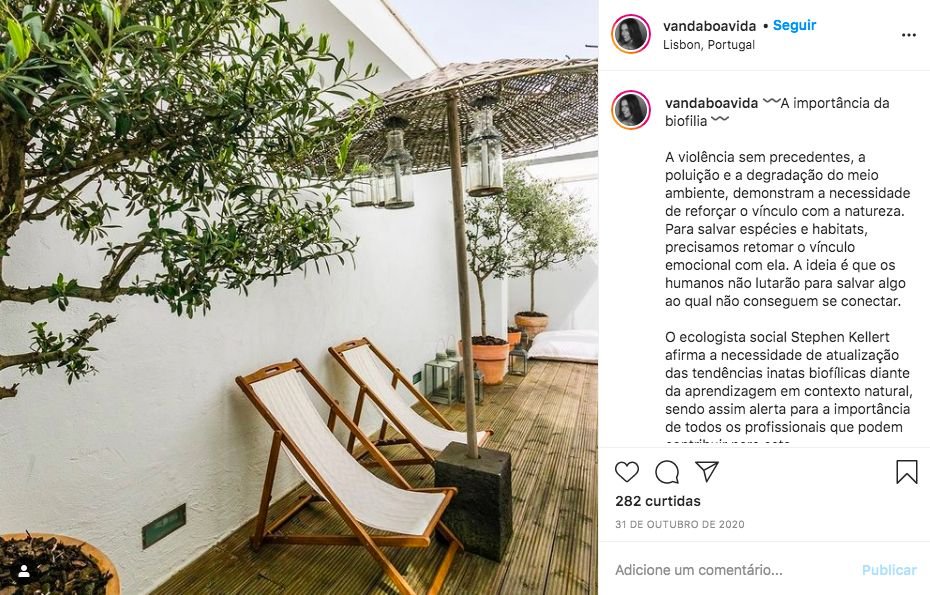Open comments via speech bubble icon
Viewport: 930px width, 595px height.
click(x=667, y=472)
